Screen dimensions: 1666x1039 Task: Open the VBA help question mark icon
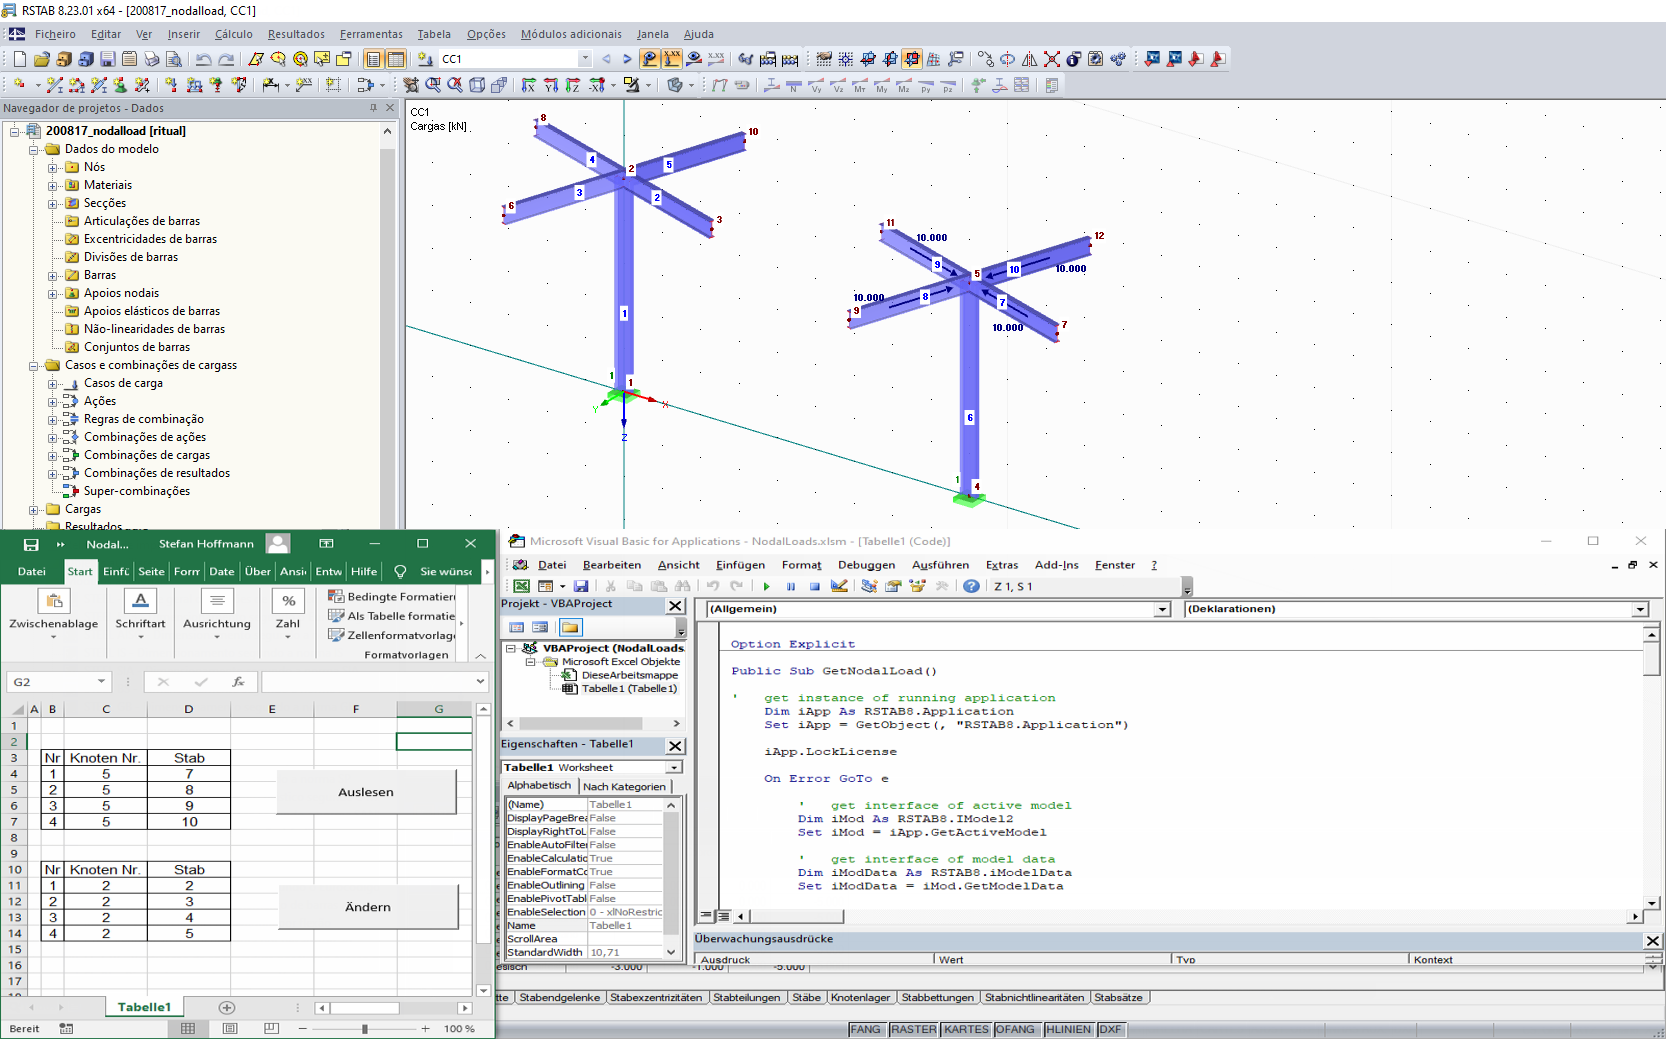[971, 587]
